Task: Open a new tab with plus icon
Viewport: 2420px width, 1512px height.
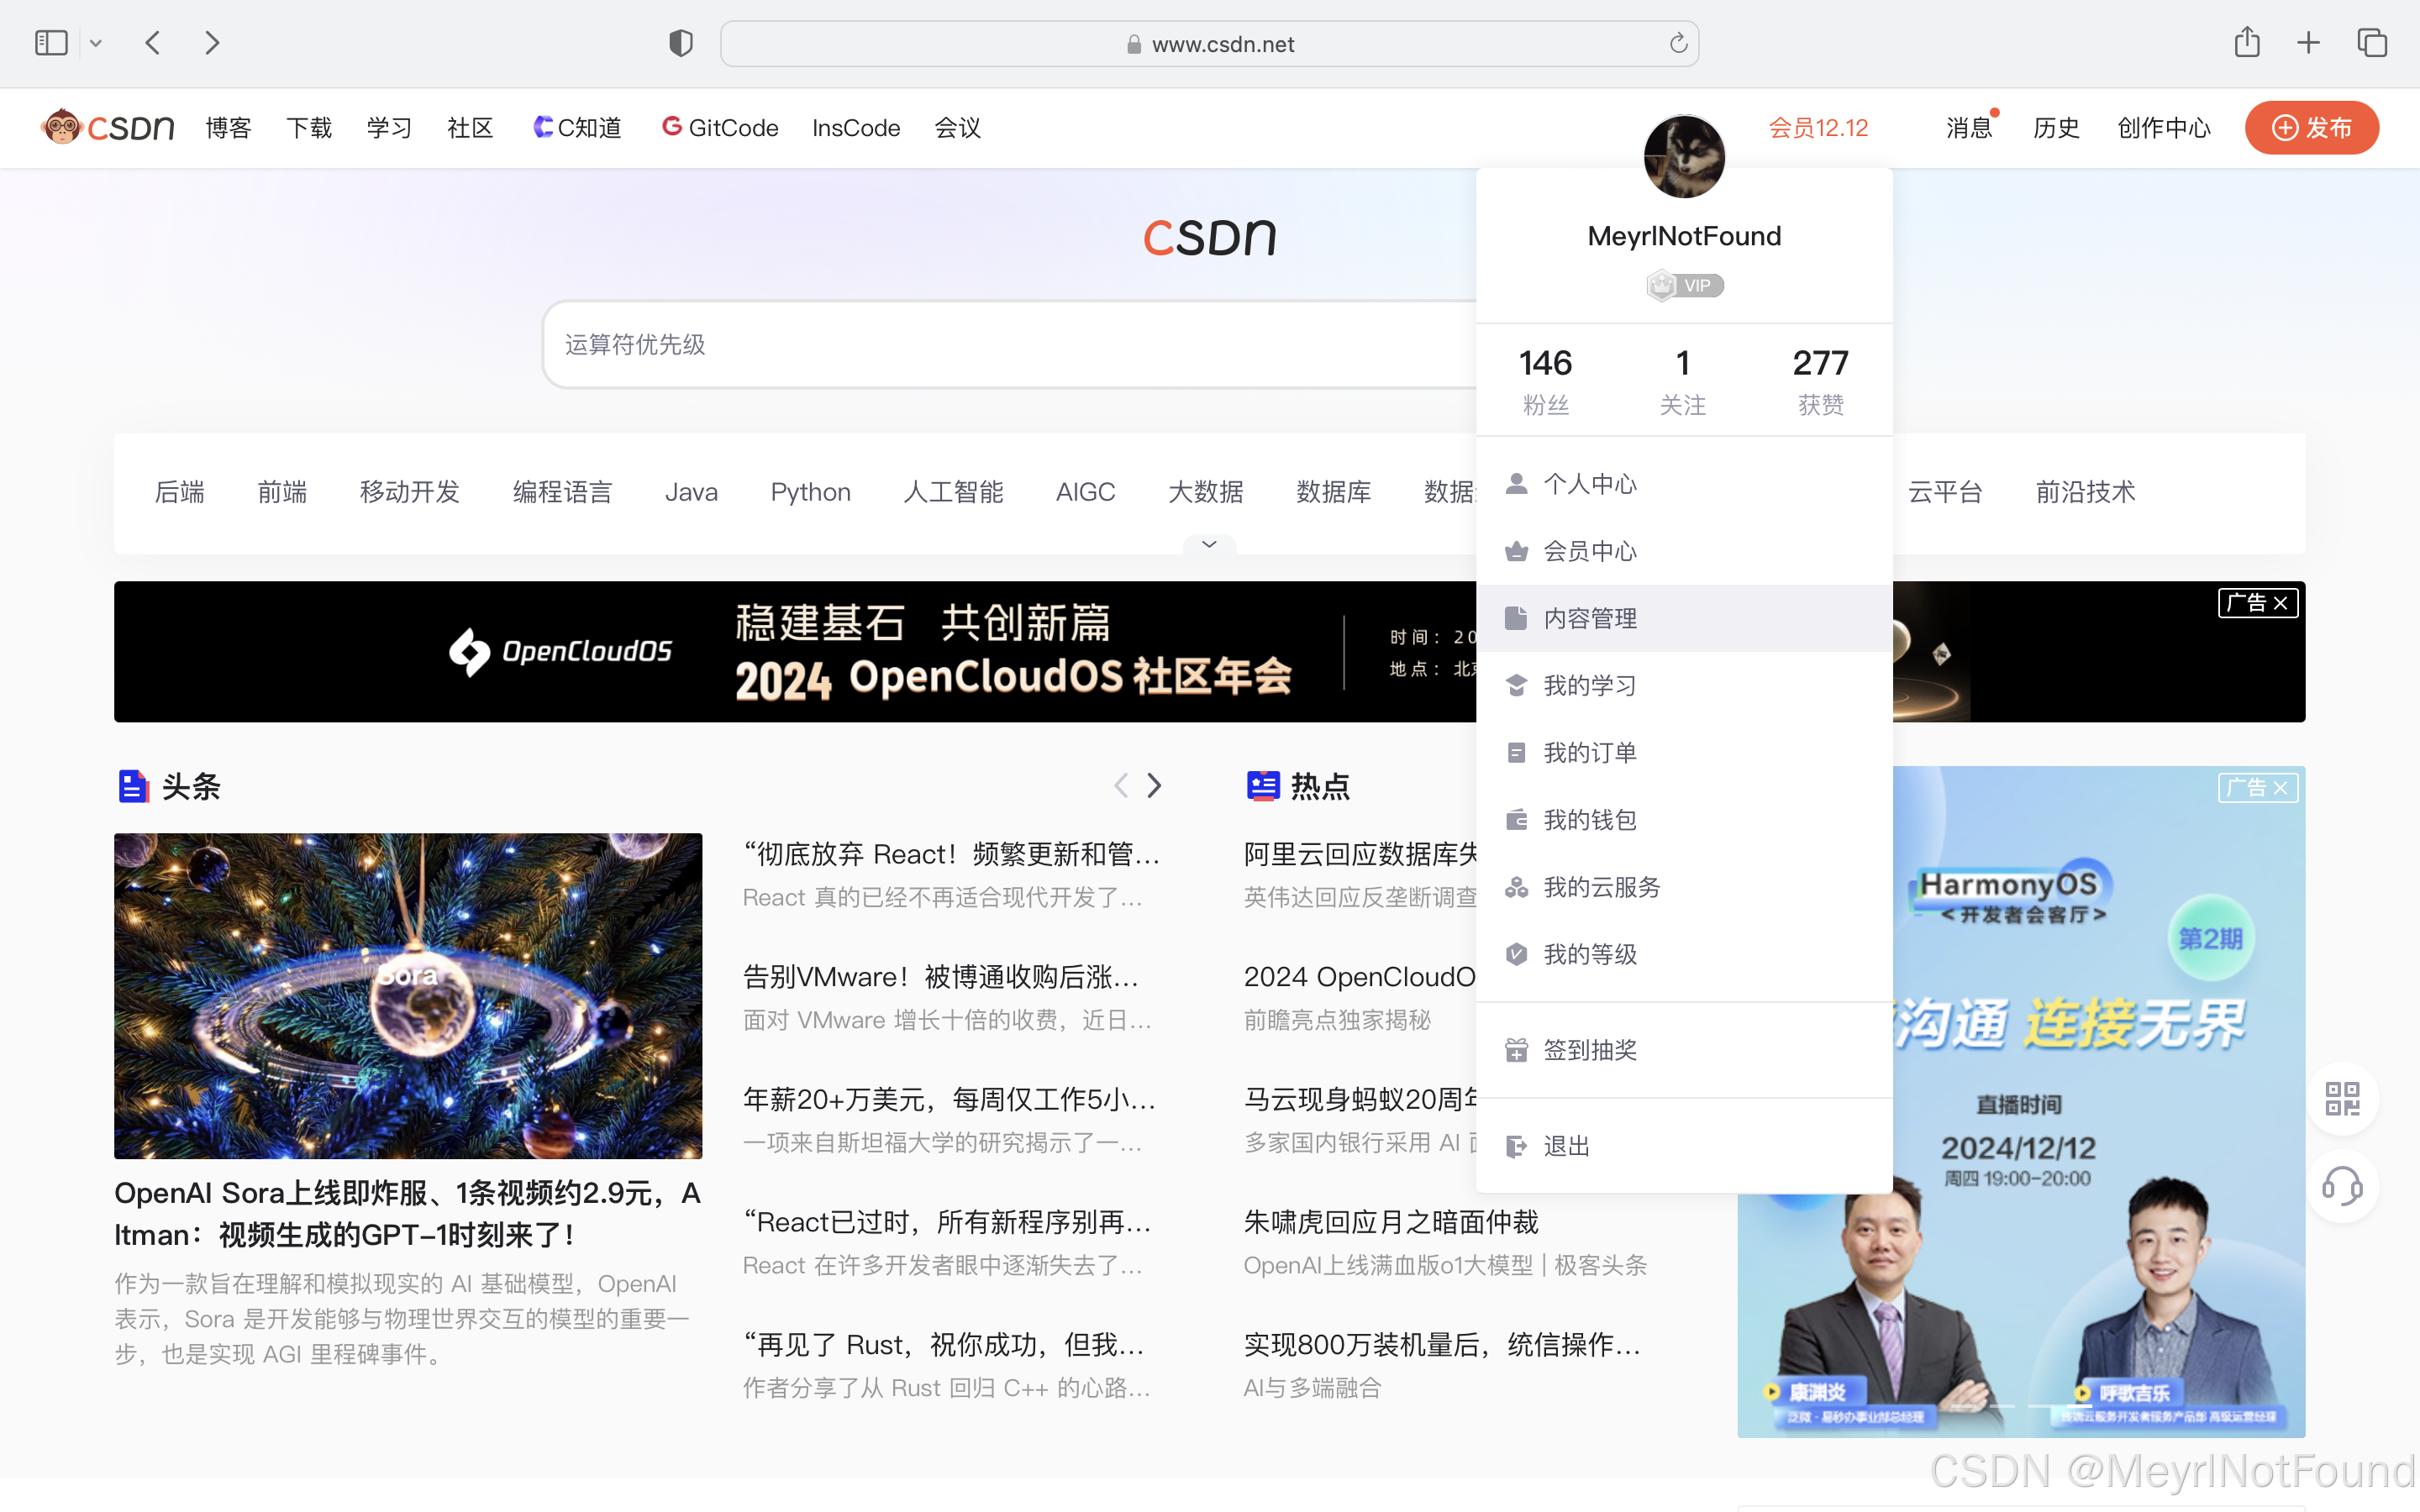Action: [x=2308, y=43]
